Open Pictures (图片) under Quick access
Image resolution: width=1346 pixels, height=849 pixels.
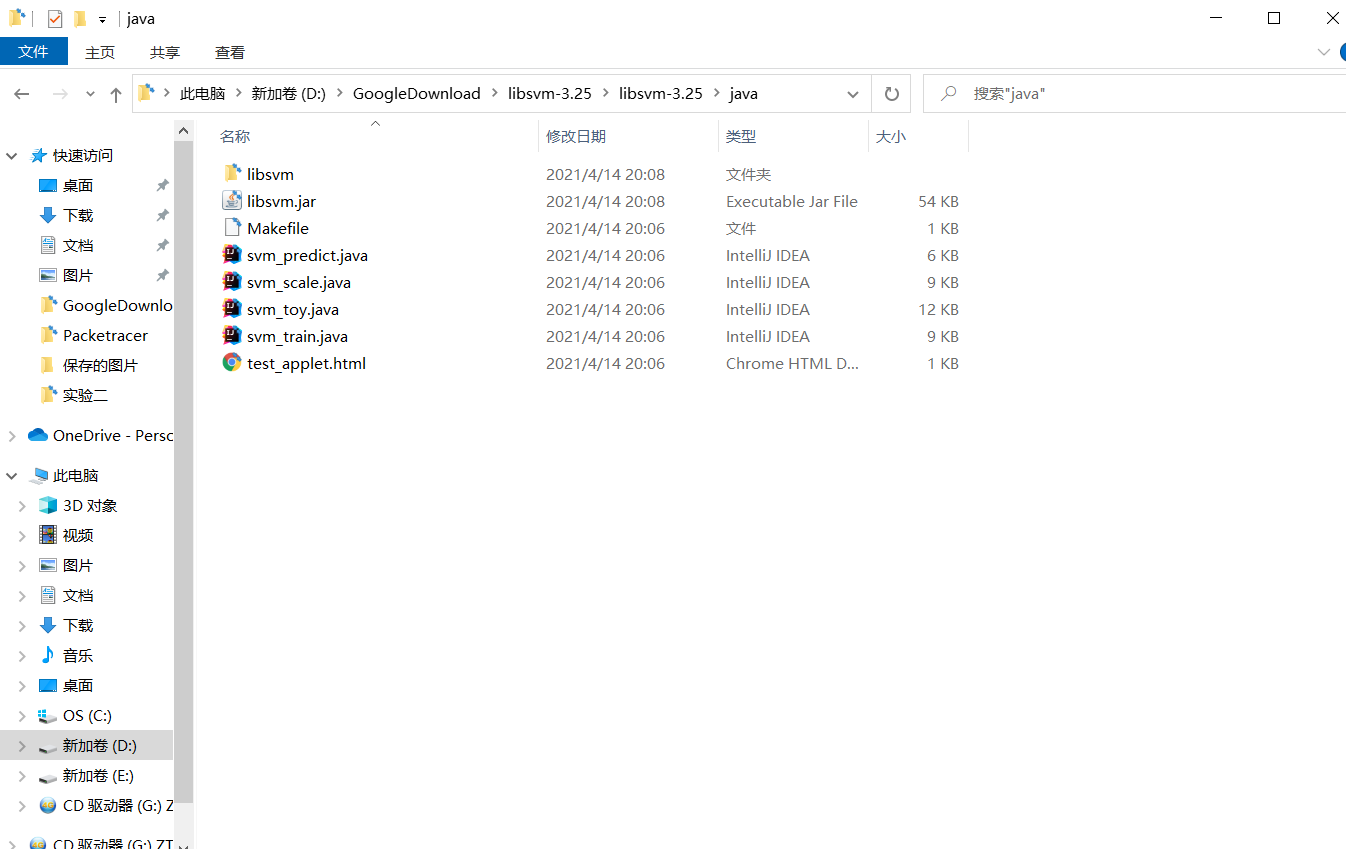coord(78,275)
